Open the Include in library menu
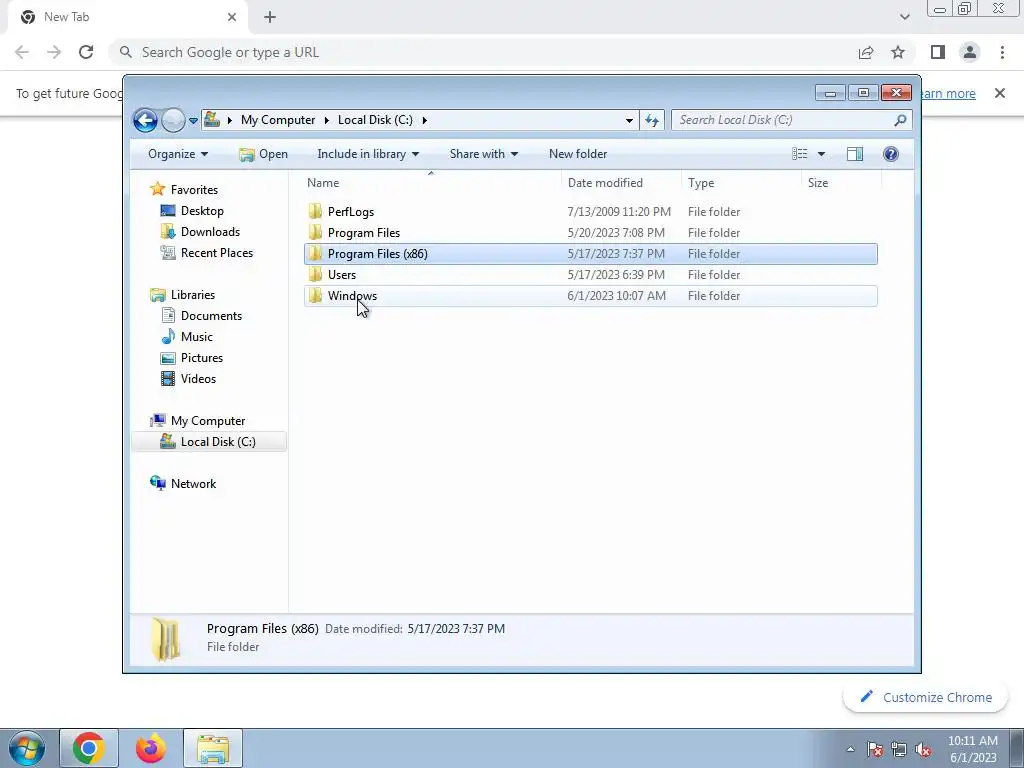Image resolution: width=1024 pixels, height=768 pixels. coord(368,154)
